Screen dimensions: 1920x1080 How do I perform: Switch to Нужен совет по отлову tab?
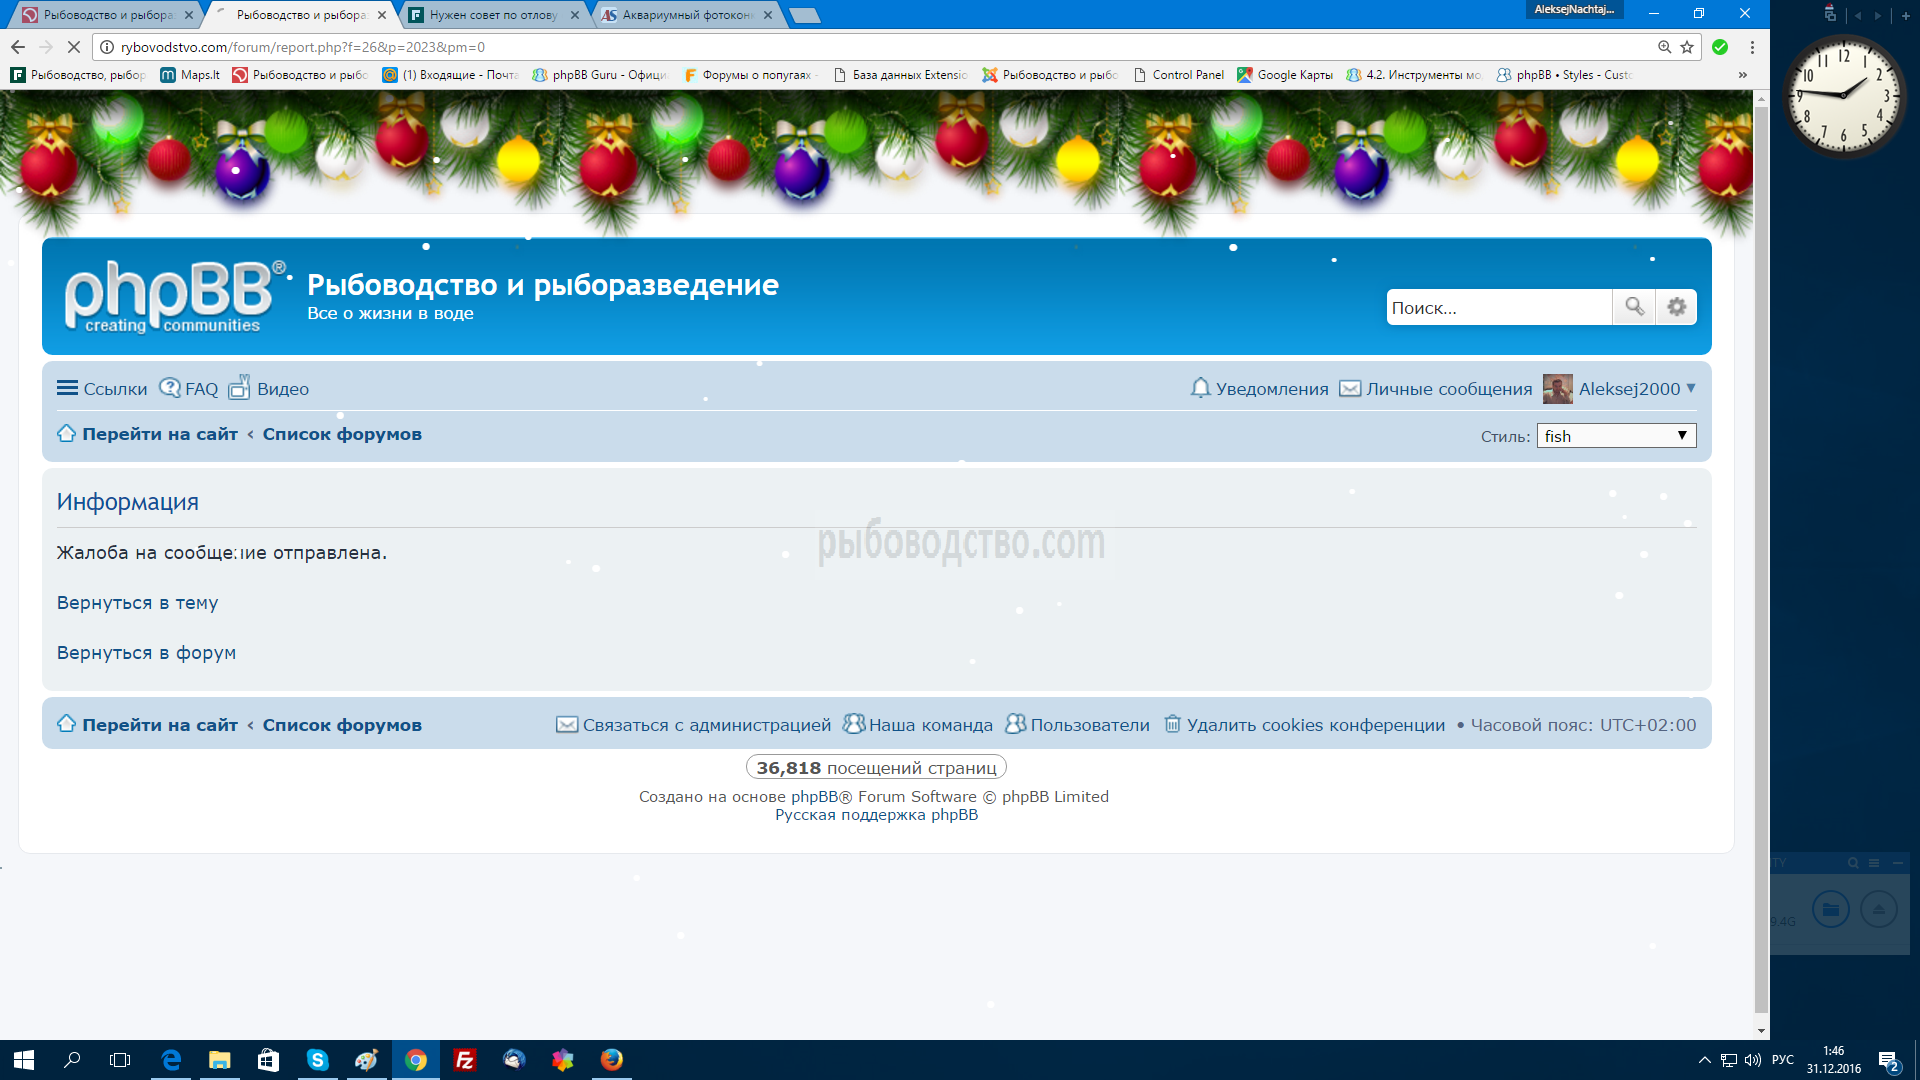[x=492, y=15]
